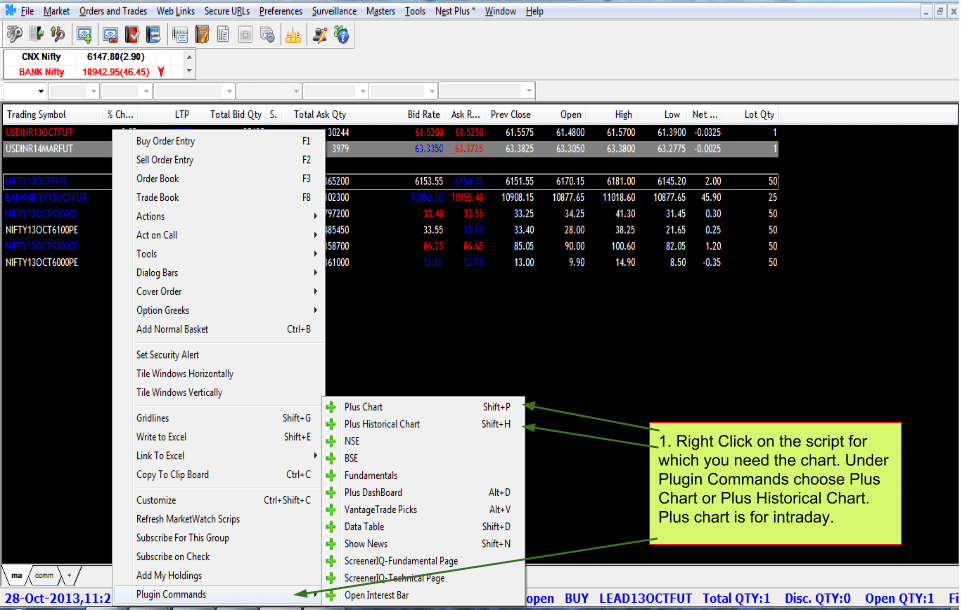The width and height of the screenshot is (961, 610).
Task: Open the Surveillance menu
Action: tap(334, 11)
